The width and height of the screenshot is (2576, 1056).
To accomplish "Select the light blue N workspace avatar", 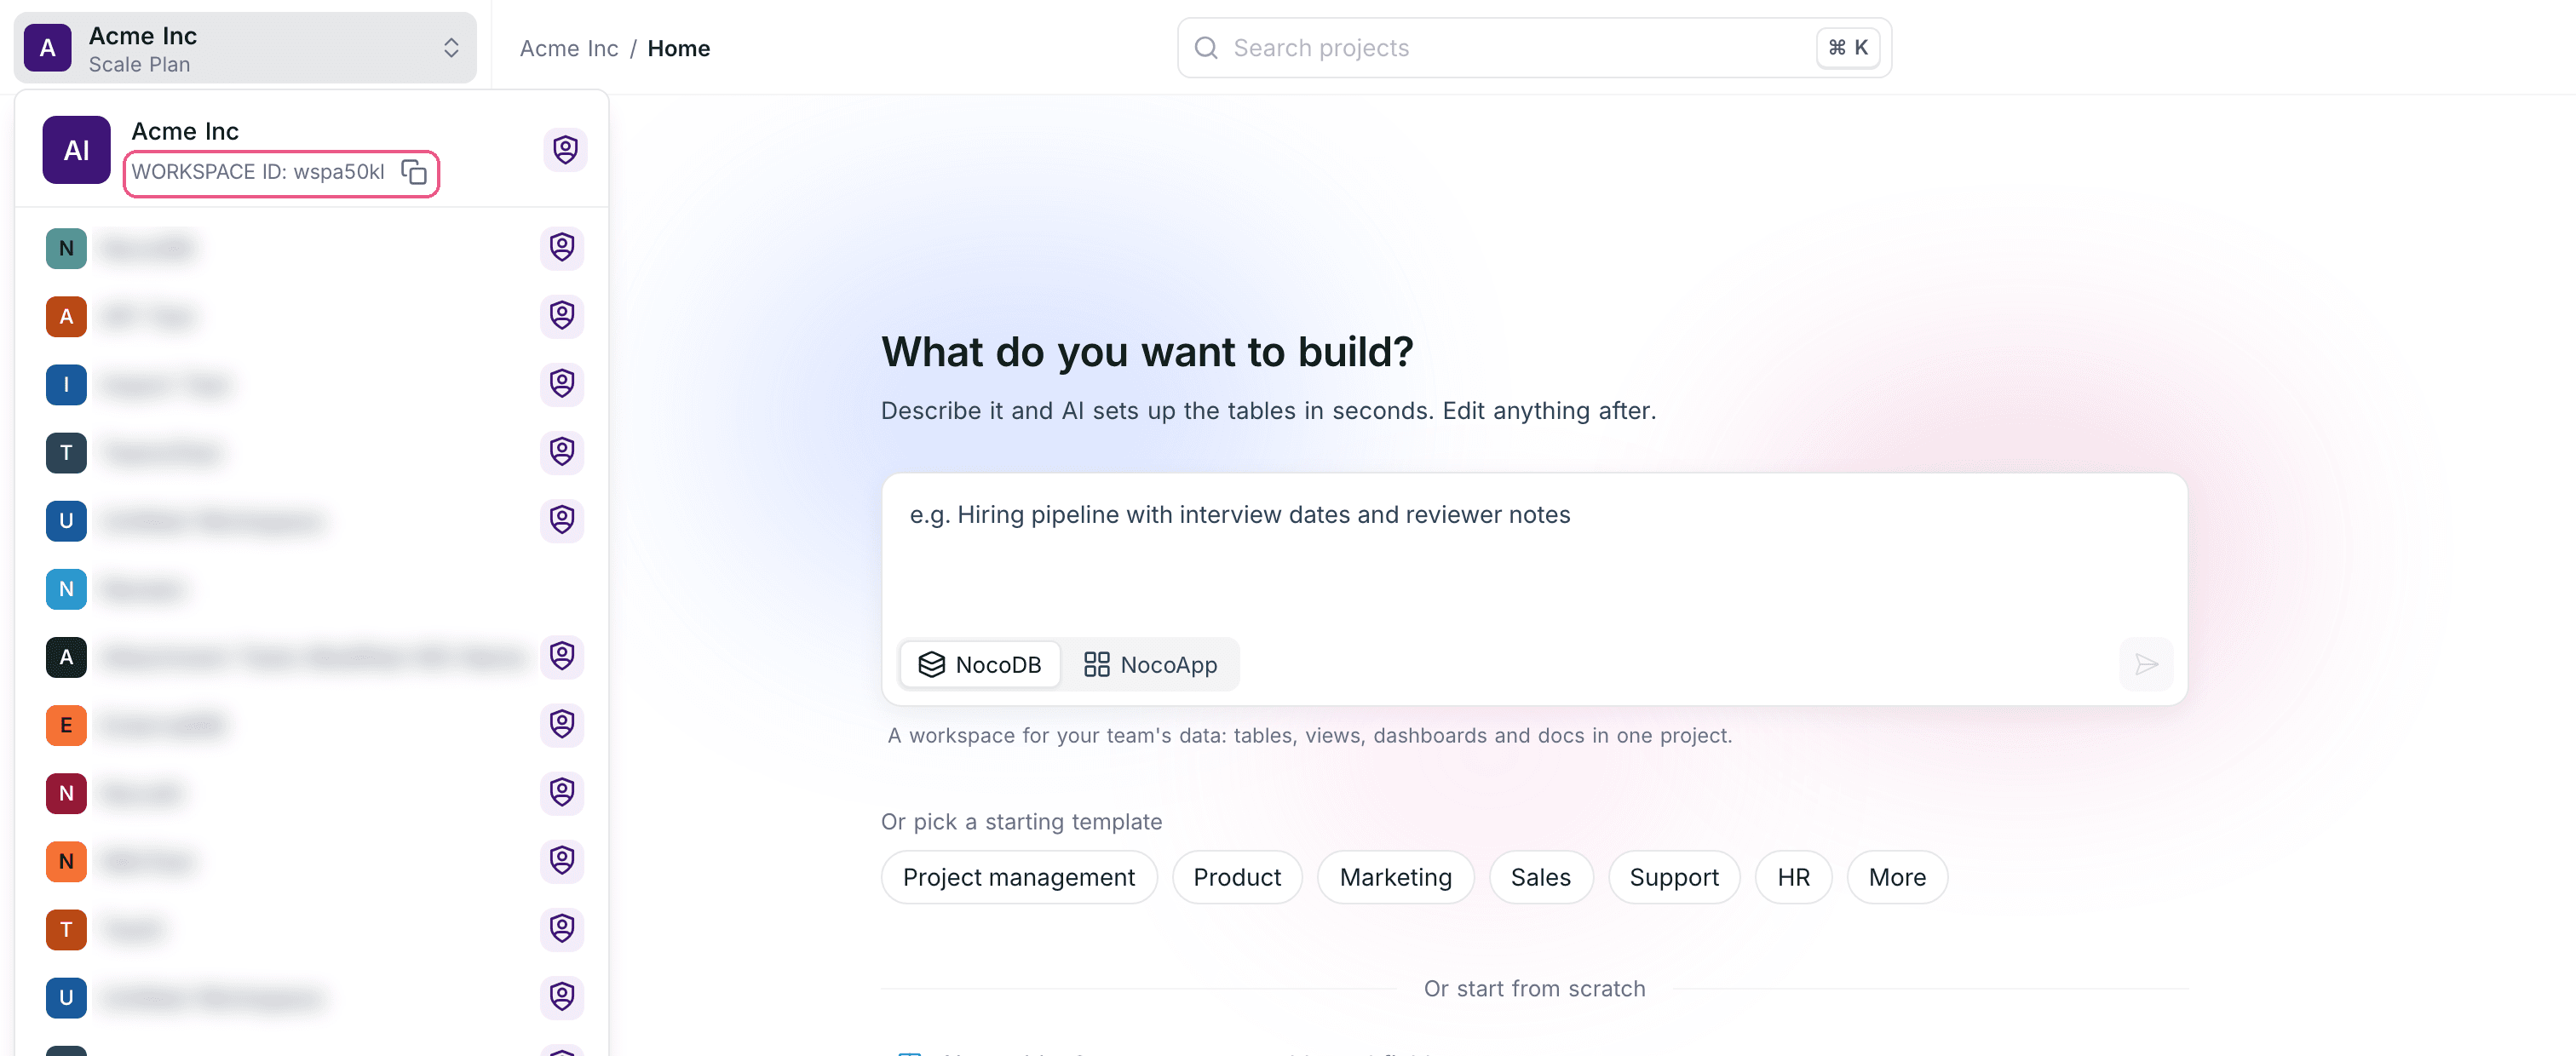I will coord(66,589).
